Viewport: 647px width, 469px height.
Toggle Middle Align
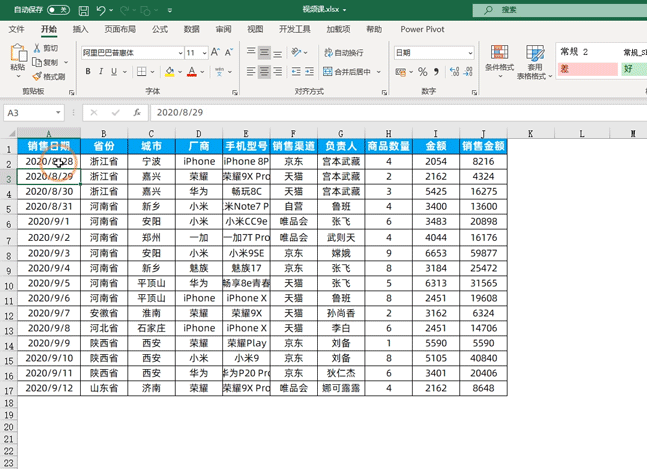point(264,52)
